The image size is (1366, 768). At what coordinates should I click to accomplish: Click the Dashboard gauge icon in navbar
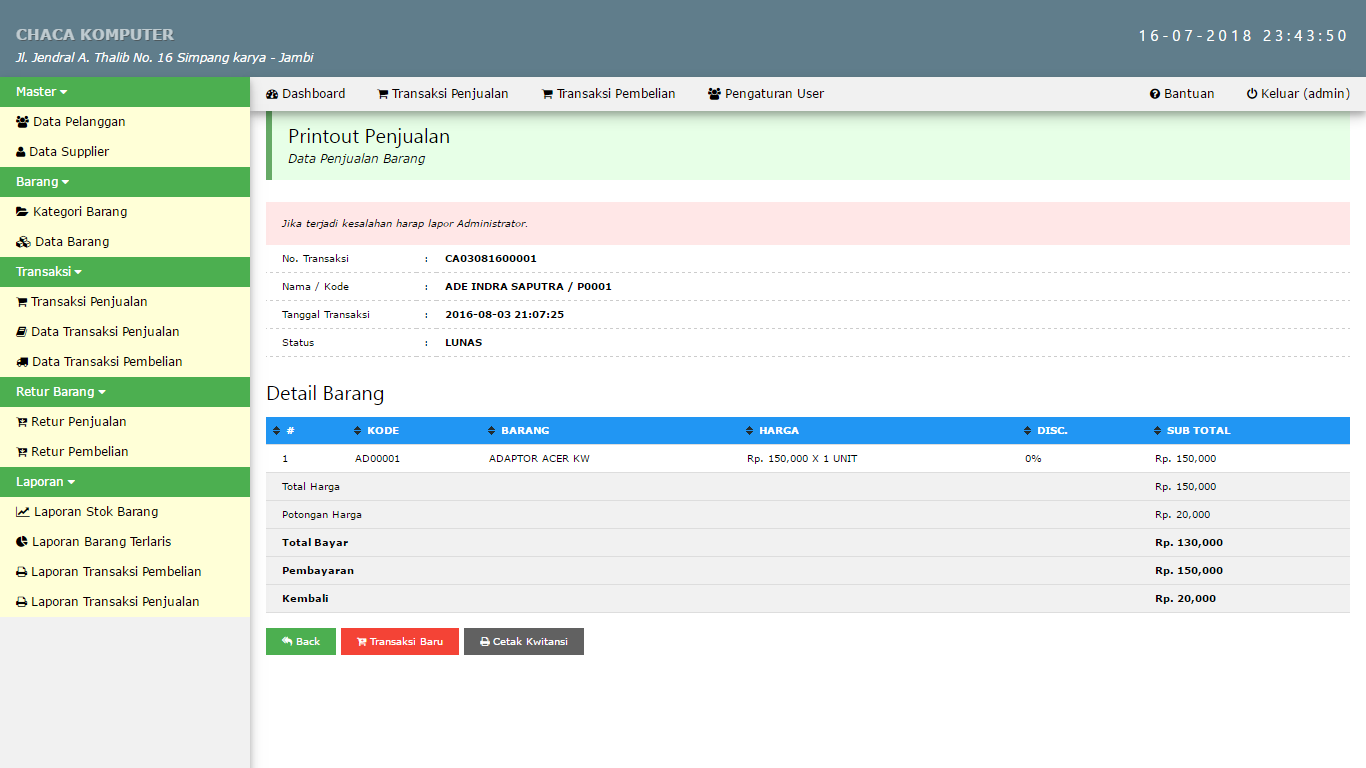[272, 94]
